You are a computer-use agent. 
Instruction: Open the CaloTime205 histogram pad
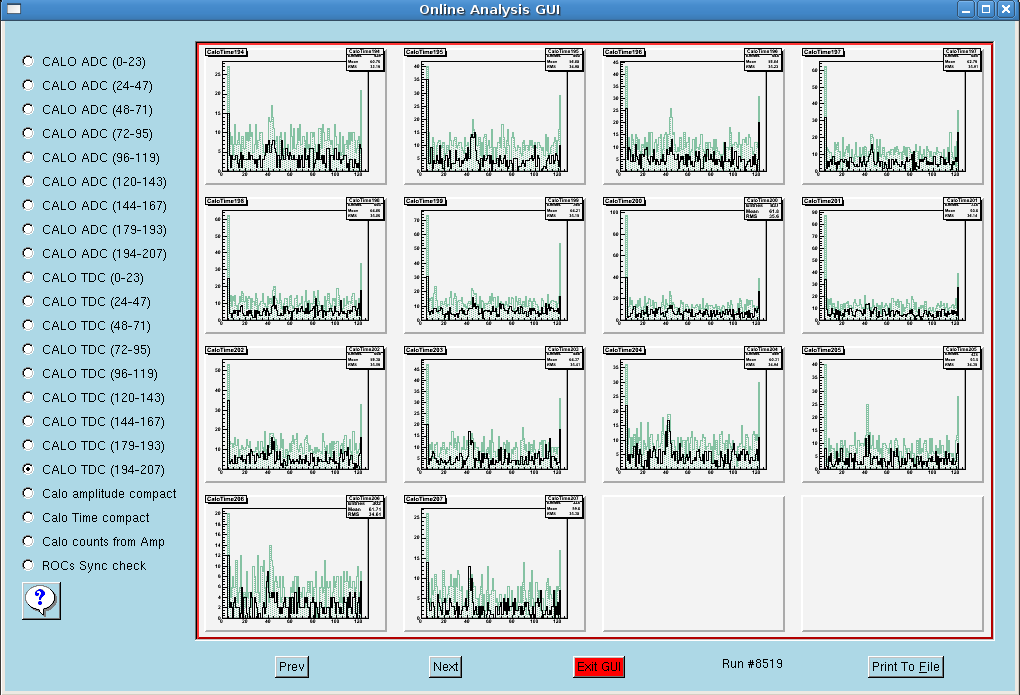892,414
